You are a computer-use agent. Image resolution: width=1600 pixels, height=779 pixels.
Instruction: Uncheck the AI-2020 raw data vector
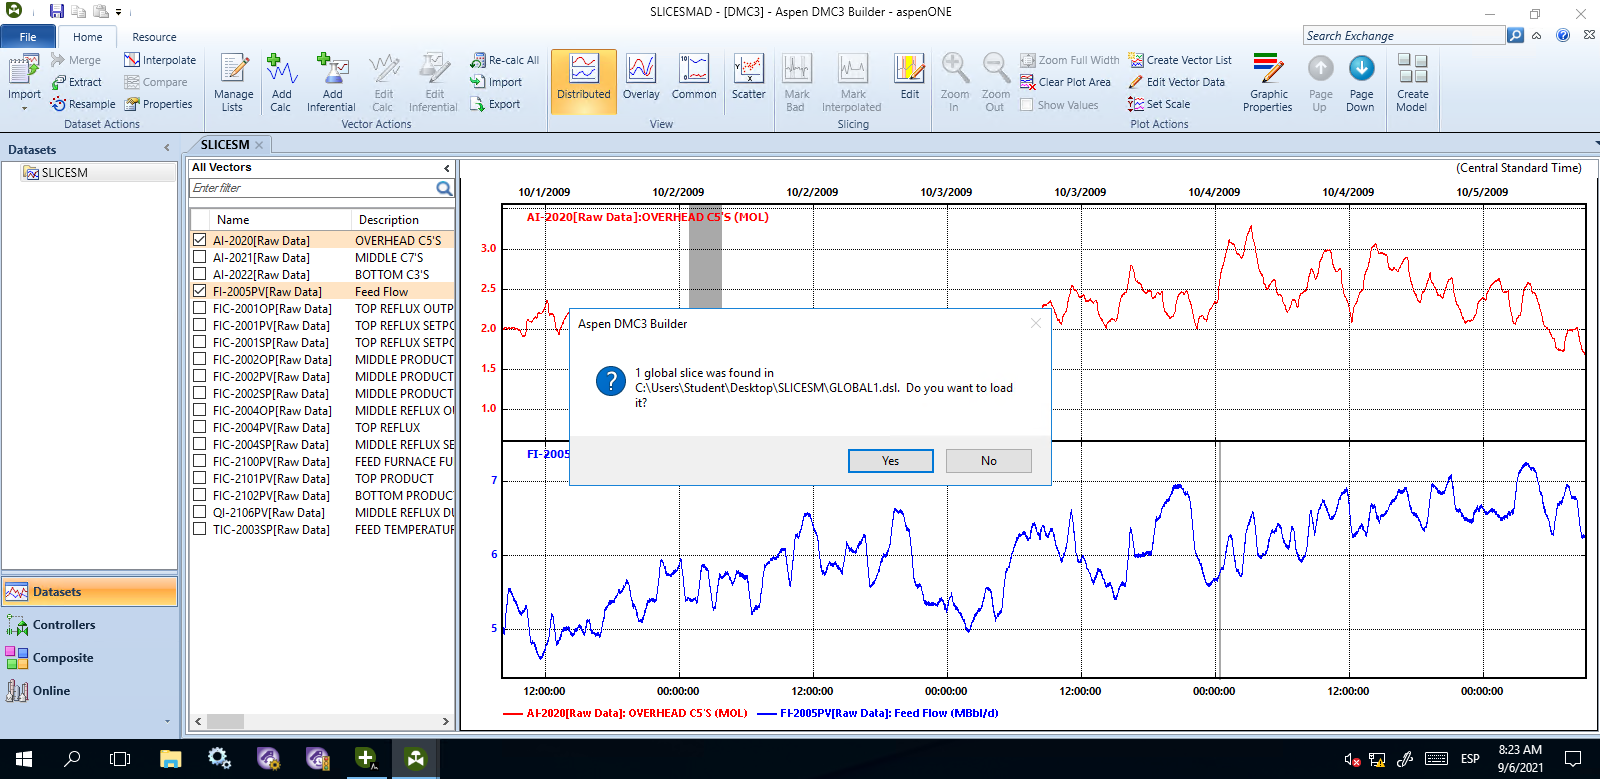(200, 240)
